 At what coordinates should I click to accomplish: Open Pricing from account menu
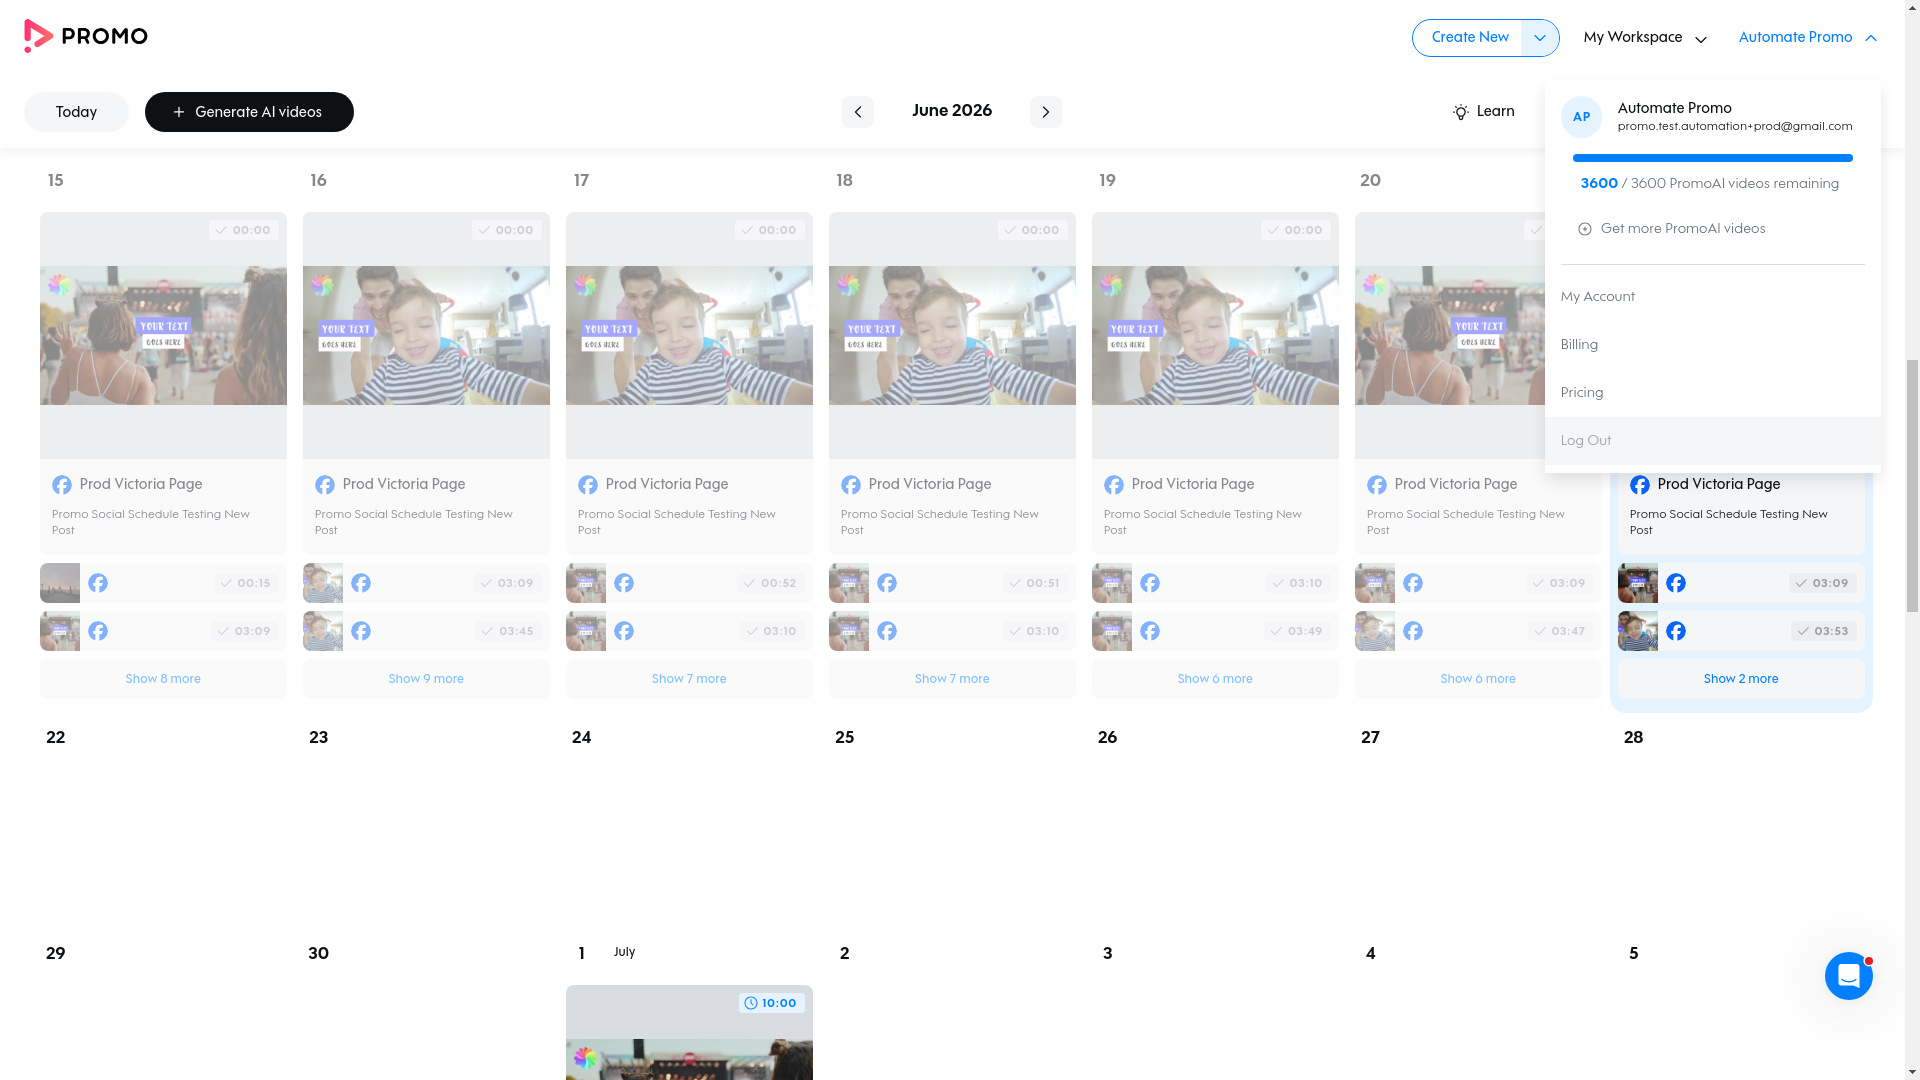click(x=1712, y=393)
